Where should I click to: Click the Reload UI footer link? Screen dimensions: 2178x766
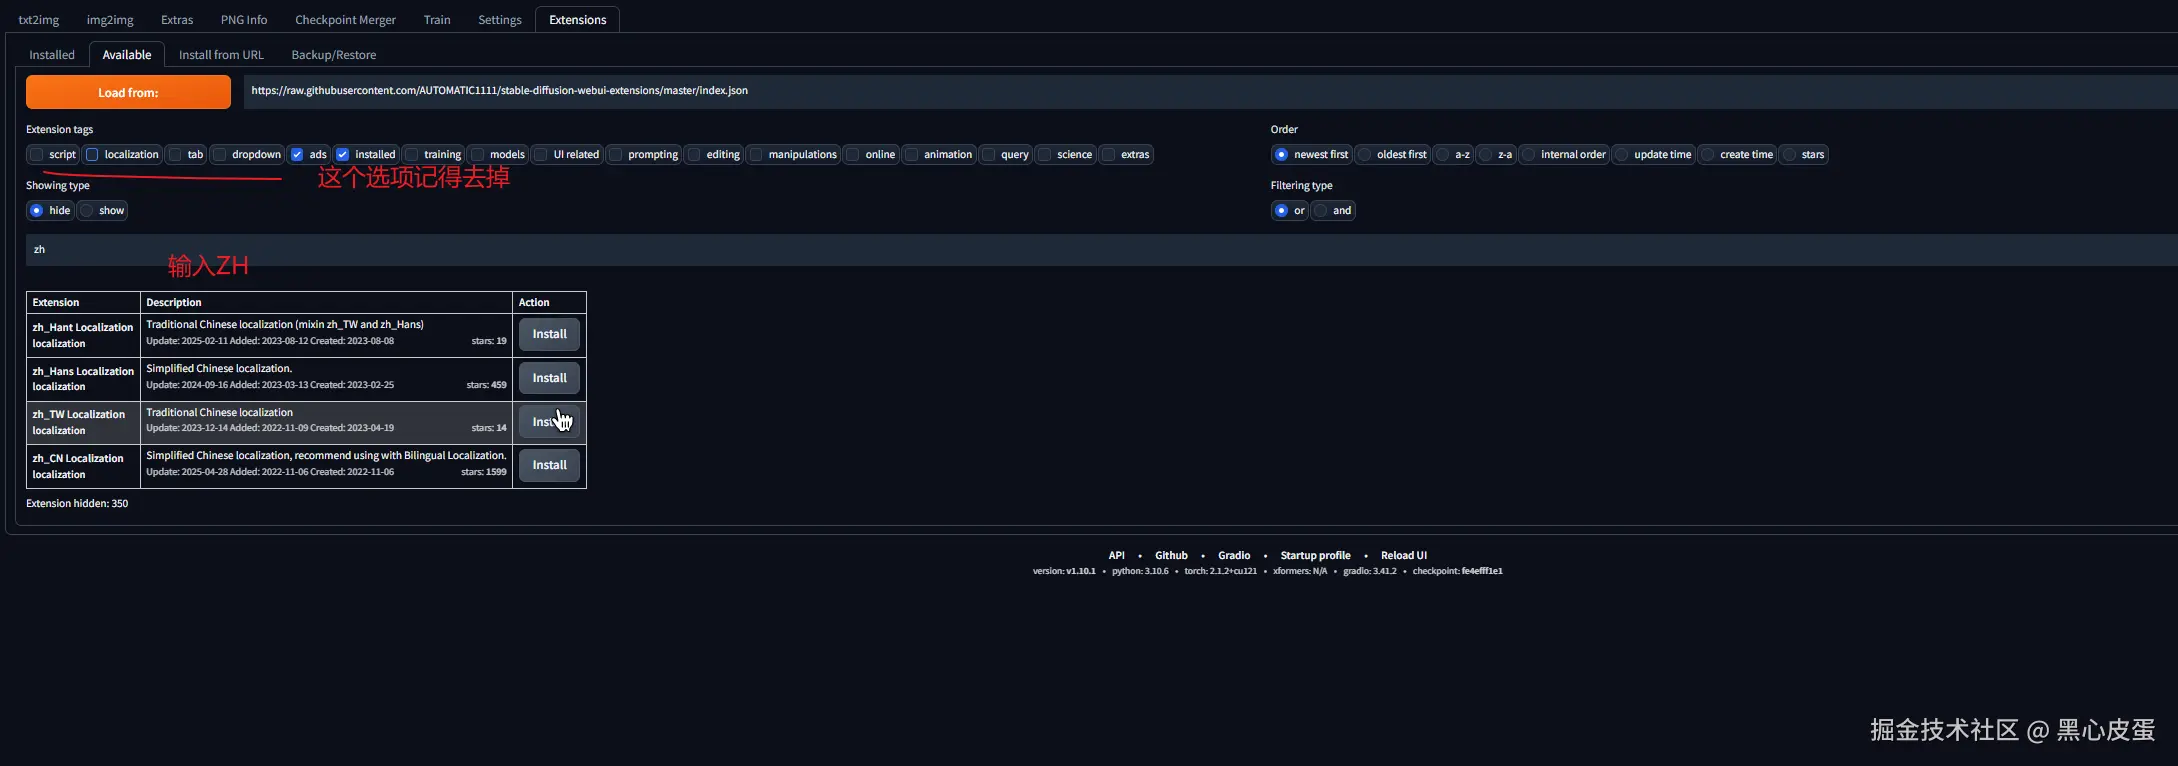(x=1404, y=555)
